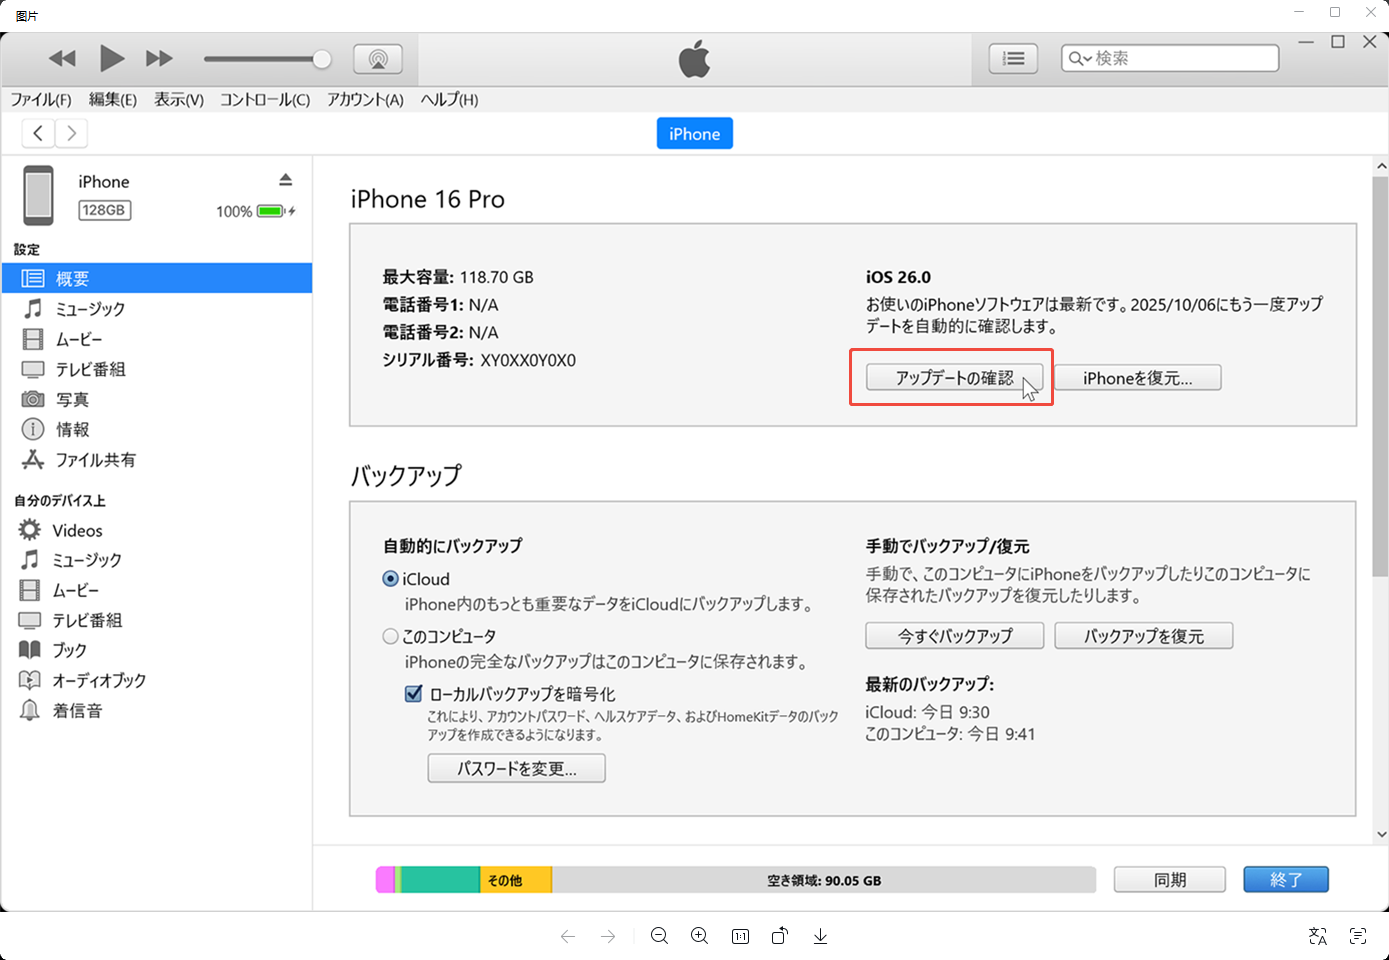Open the 表示(V) menu

click(x=179, y=100)
